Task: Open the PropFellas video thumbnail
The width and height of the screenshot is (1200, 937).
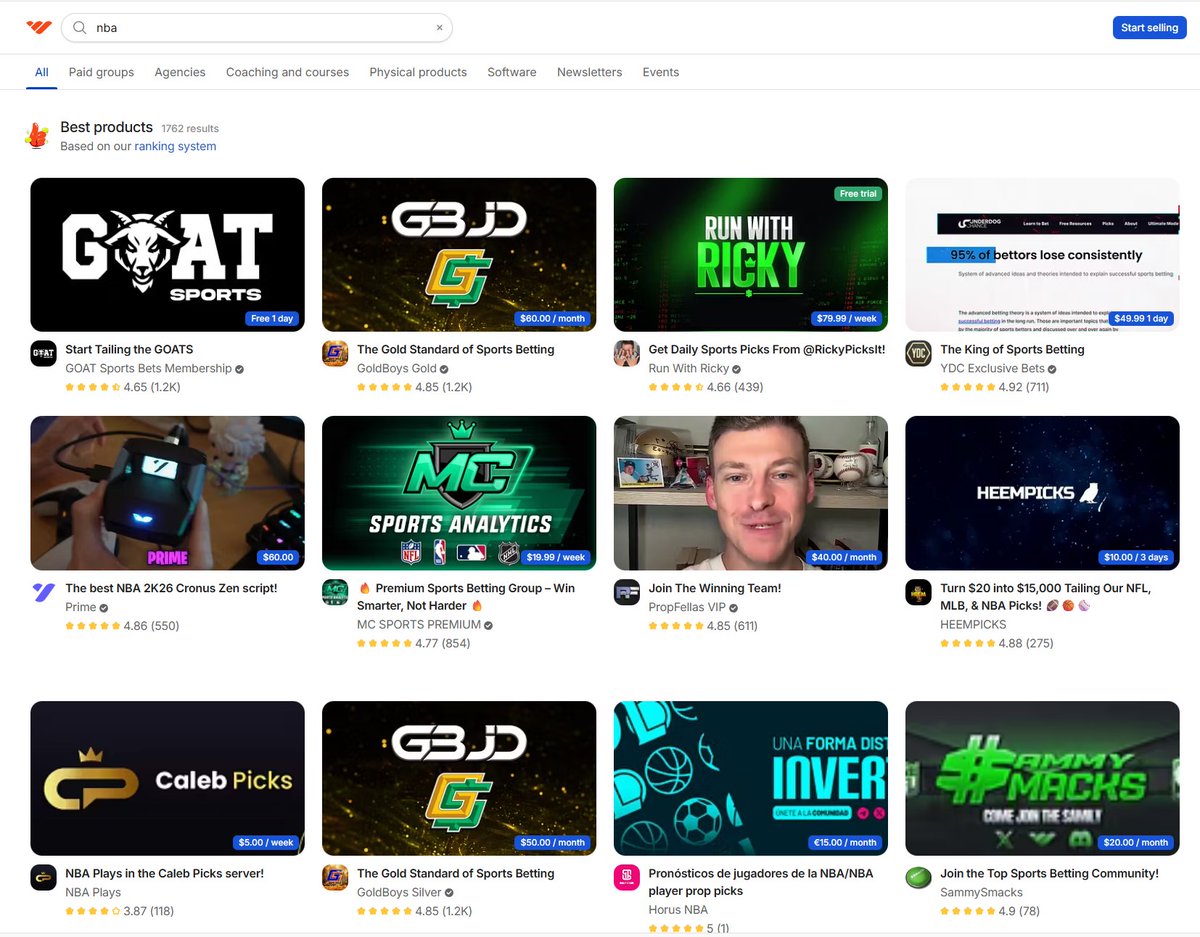Action: click(x=751, y=493)
